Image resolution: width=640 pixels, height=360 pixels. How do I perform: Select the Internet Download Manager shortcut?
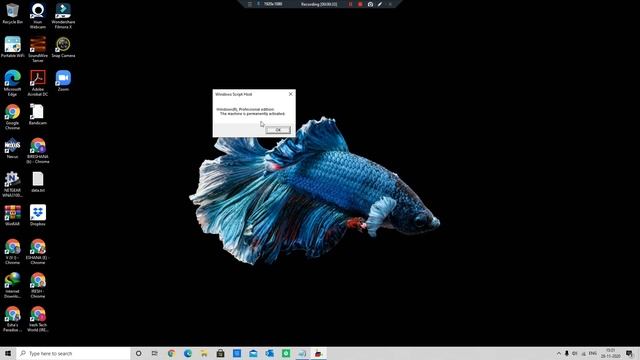click(12, 285)
